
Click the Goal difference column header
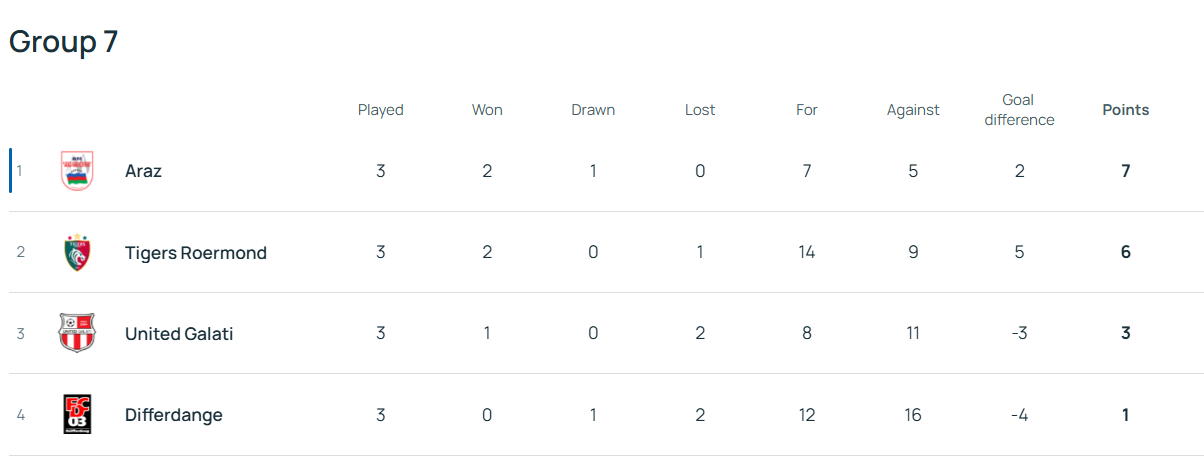pos(1019,110)
